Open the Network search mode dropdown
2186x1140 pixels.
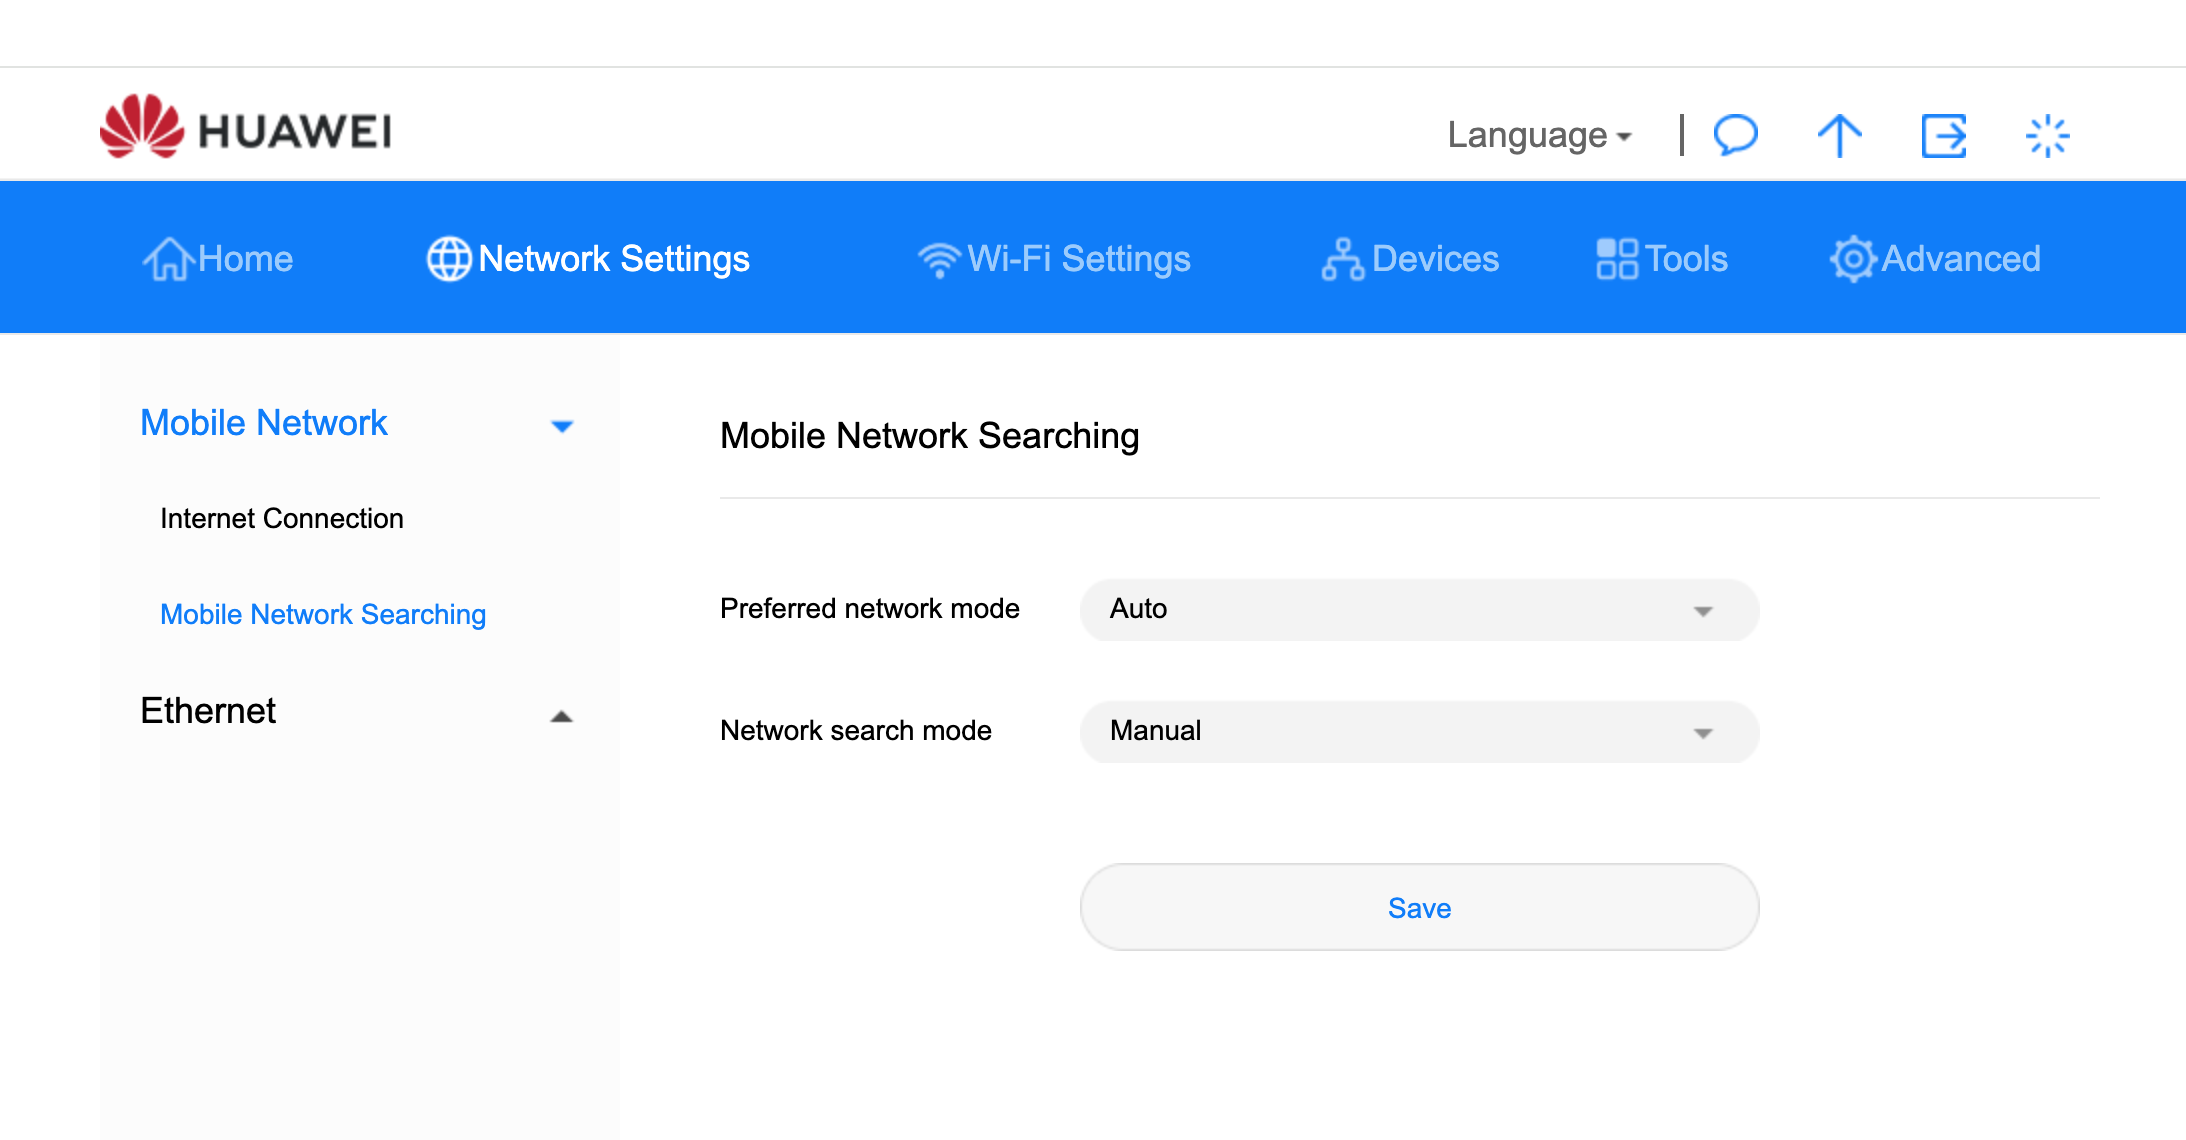click(1419, 732)
